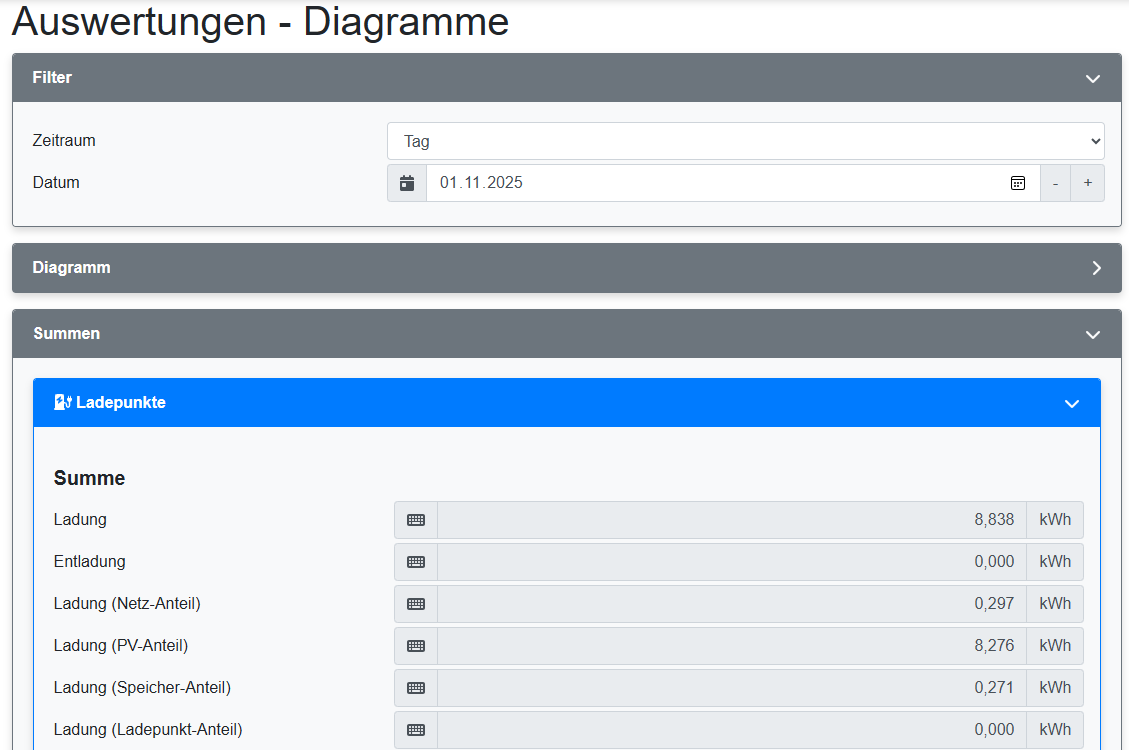Screen dimensions: 1129x750
Task: Click the keyboard icon beside the Entladung field
Action: 415,561
